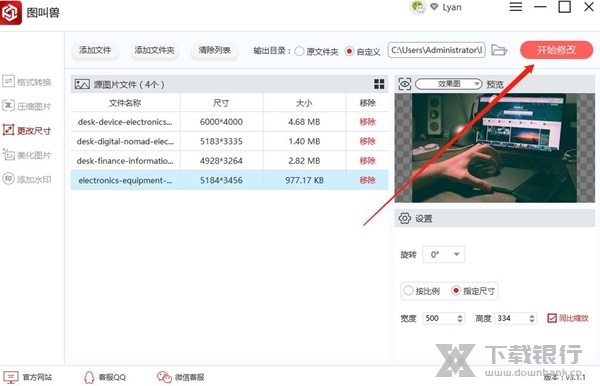This screenshot has height=386, width=600.
Task: Adjust 宽度 value with stepper arrows
Action: [x=460, y=318]
